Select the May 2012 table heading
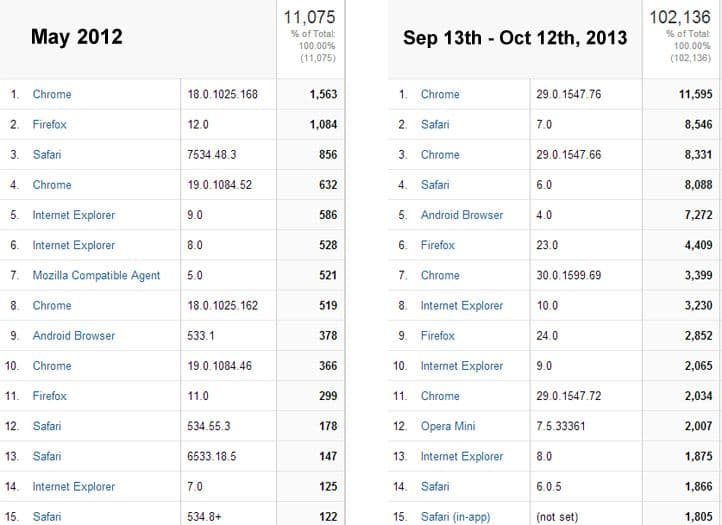The height and width of the screenshot is (525, 722). [77, 37]
